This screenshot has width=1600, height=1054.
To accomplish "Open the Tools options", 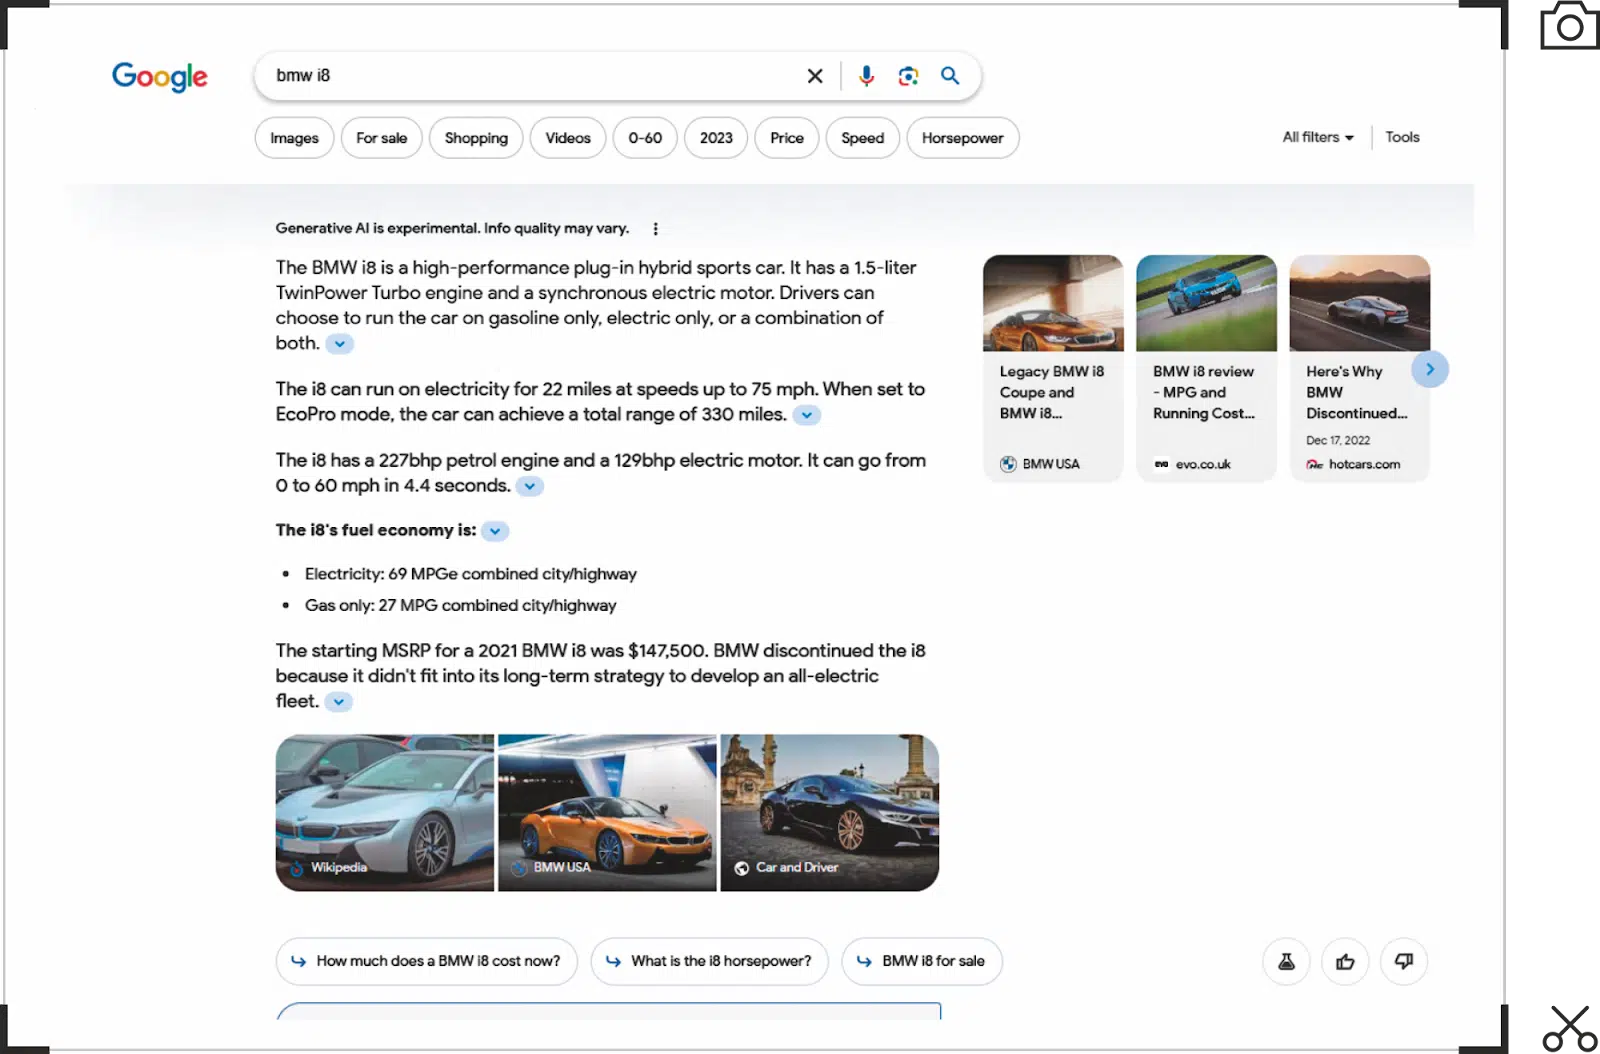I will (1402, 137).
